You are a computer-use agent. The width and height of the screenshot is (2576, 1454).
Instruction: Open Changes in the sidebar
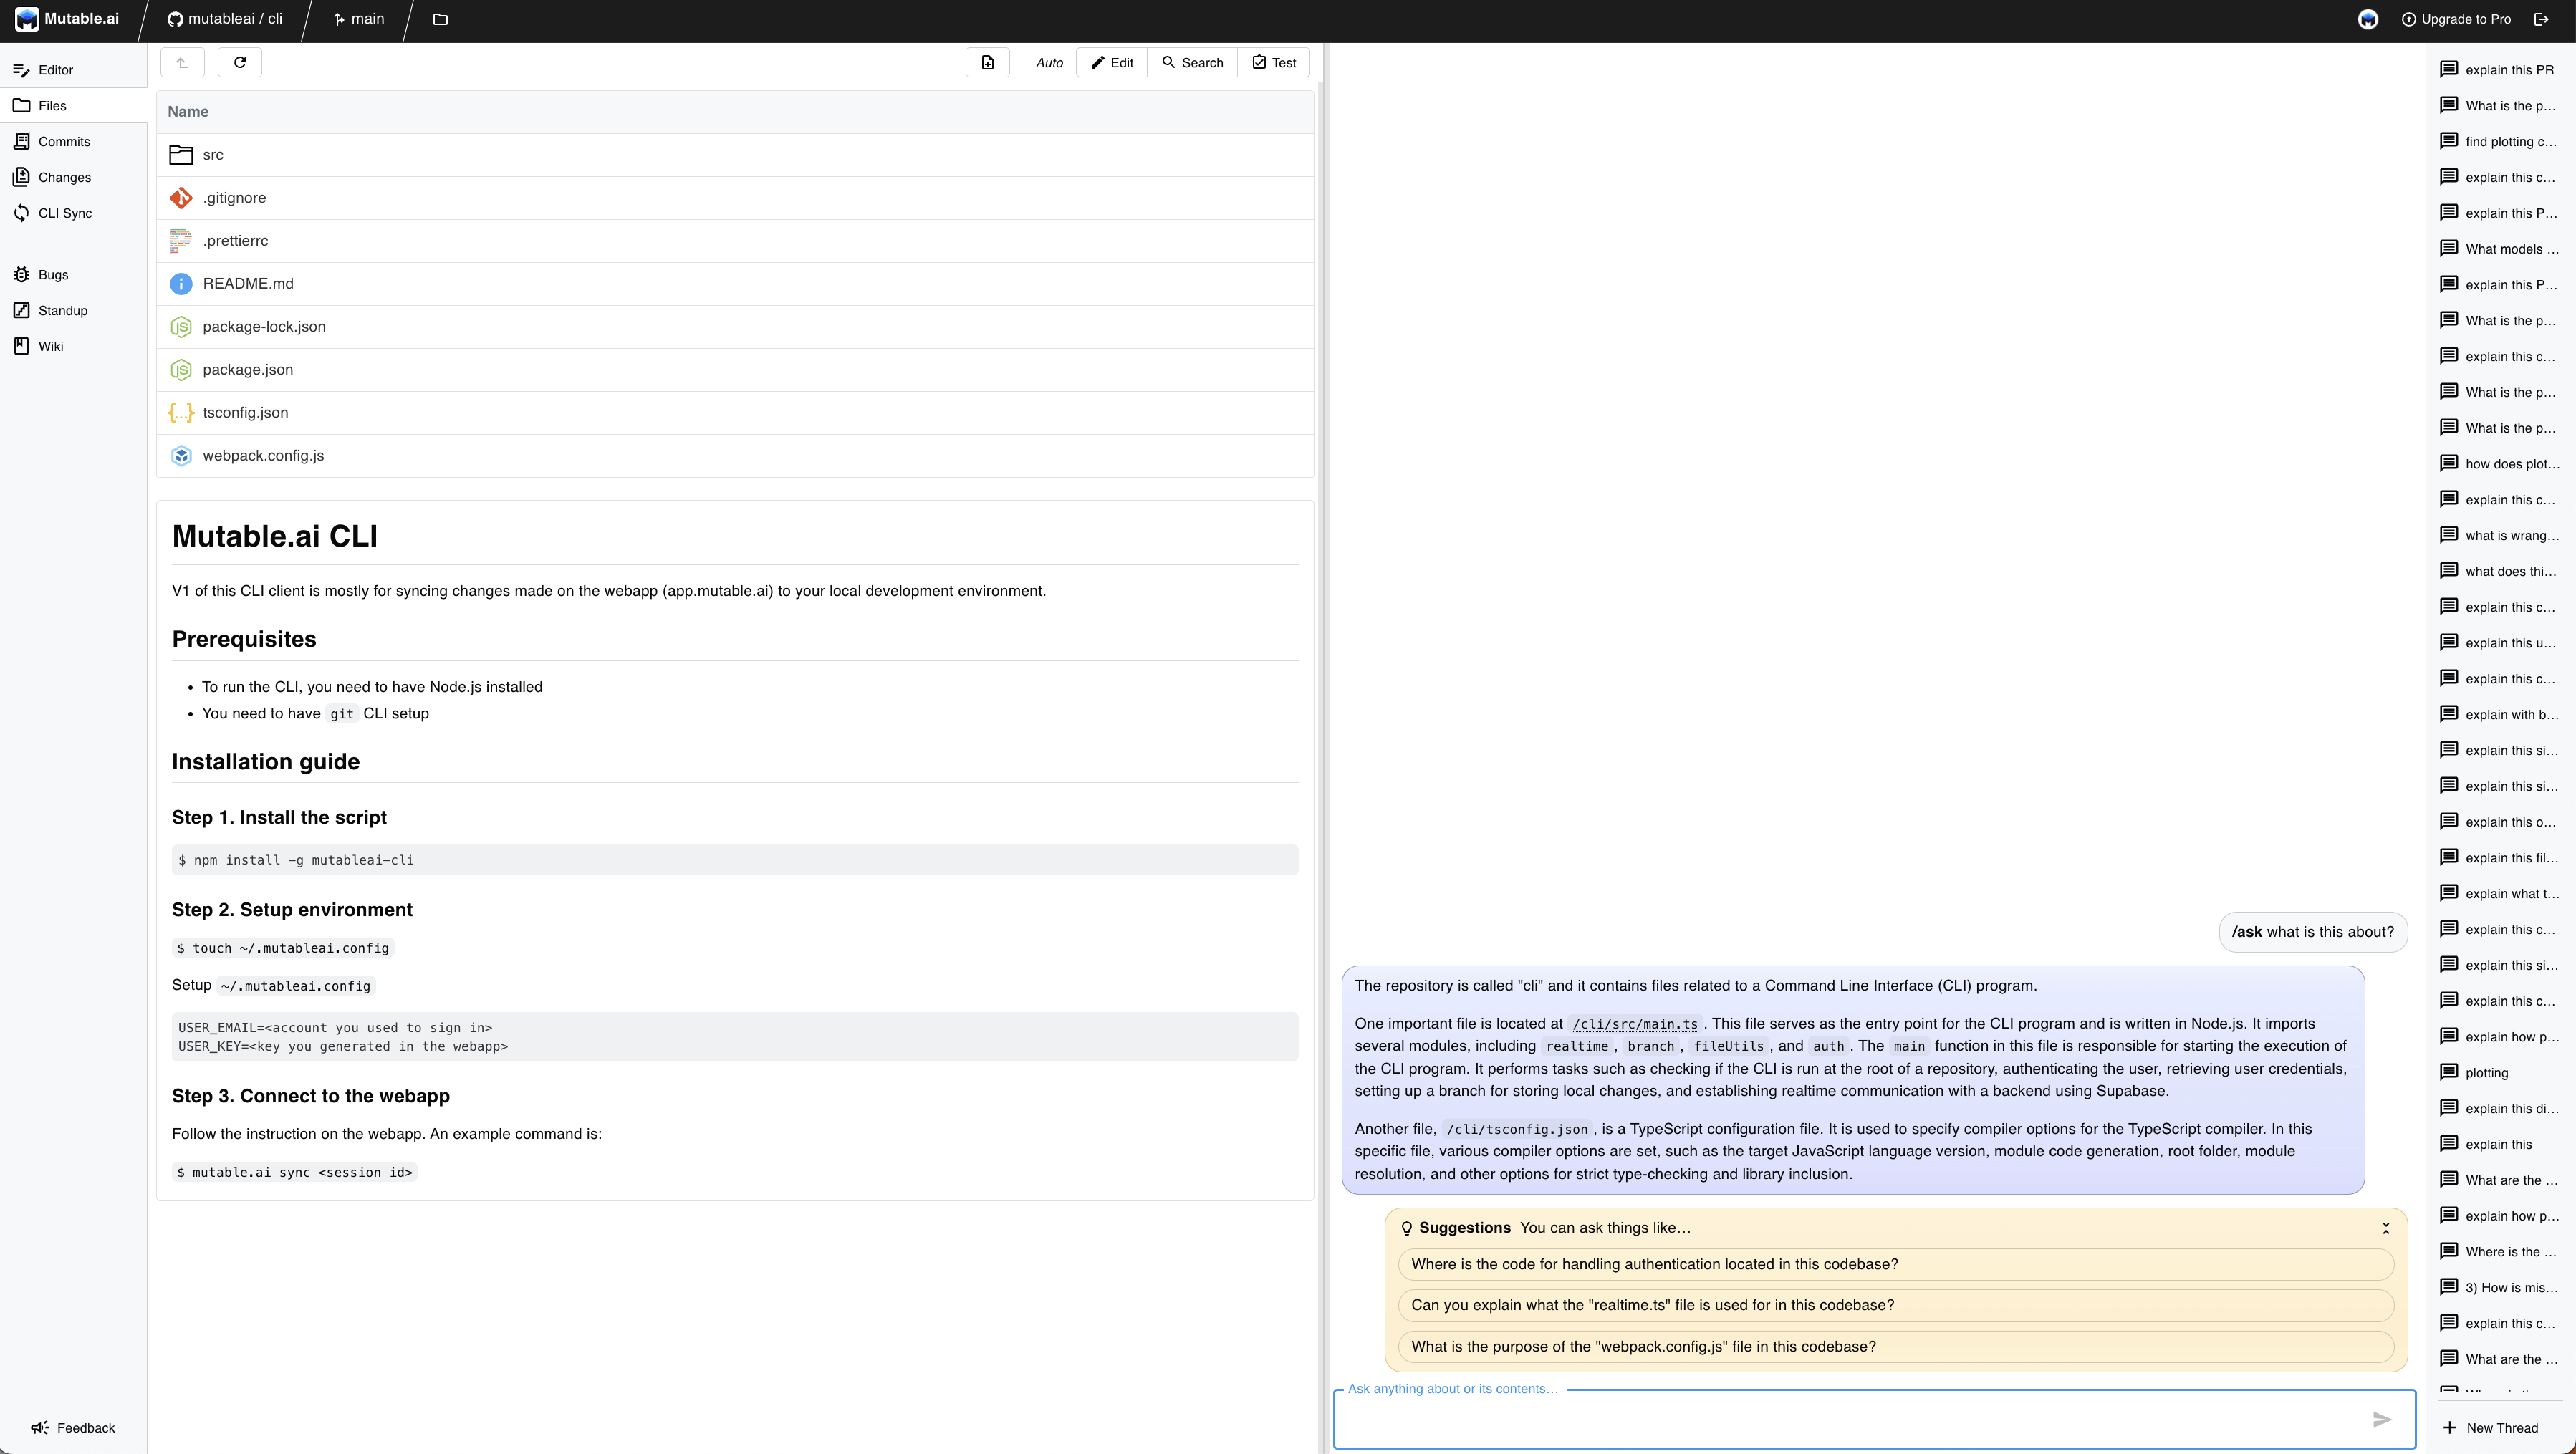pyautogui.click(x=74, y=177)
